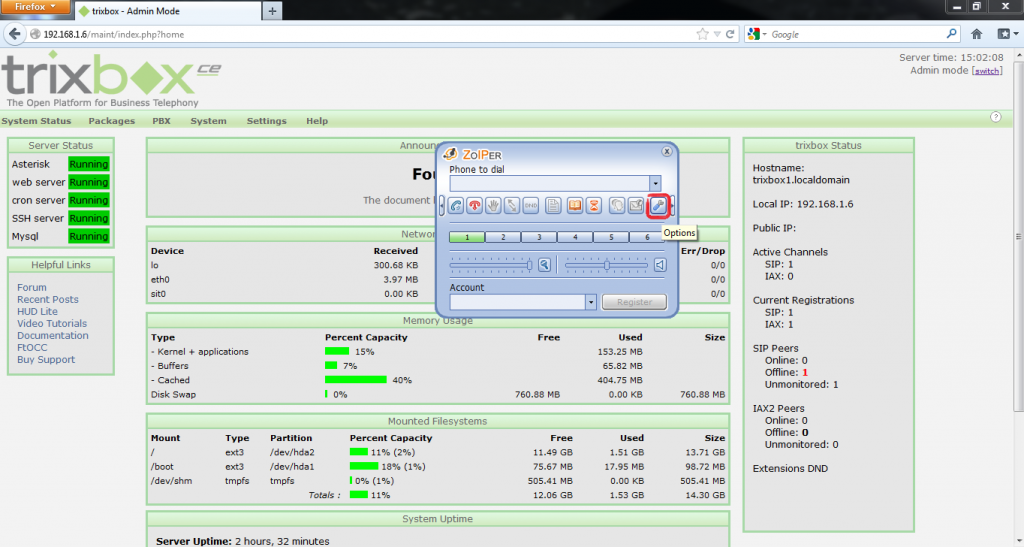Open the Recent Posts link
The width and height of the screenshot is (1024, 547).
48,300
